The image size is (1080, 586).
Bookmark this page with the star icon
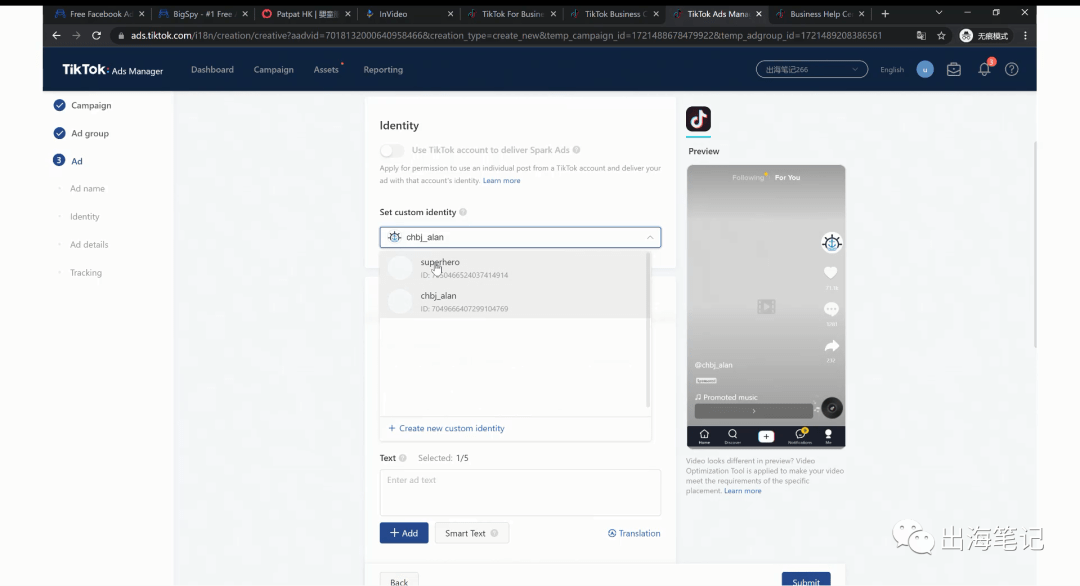tap(941, 36)
